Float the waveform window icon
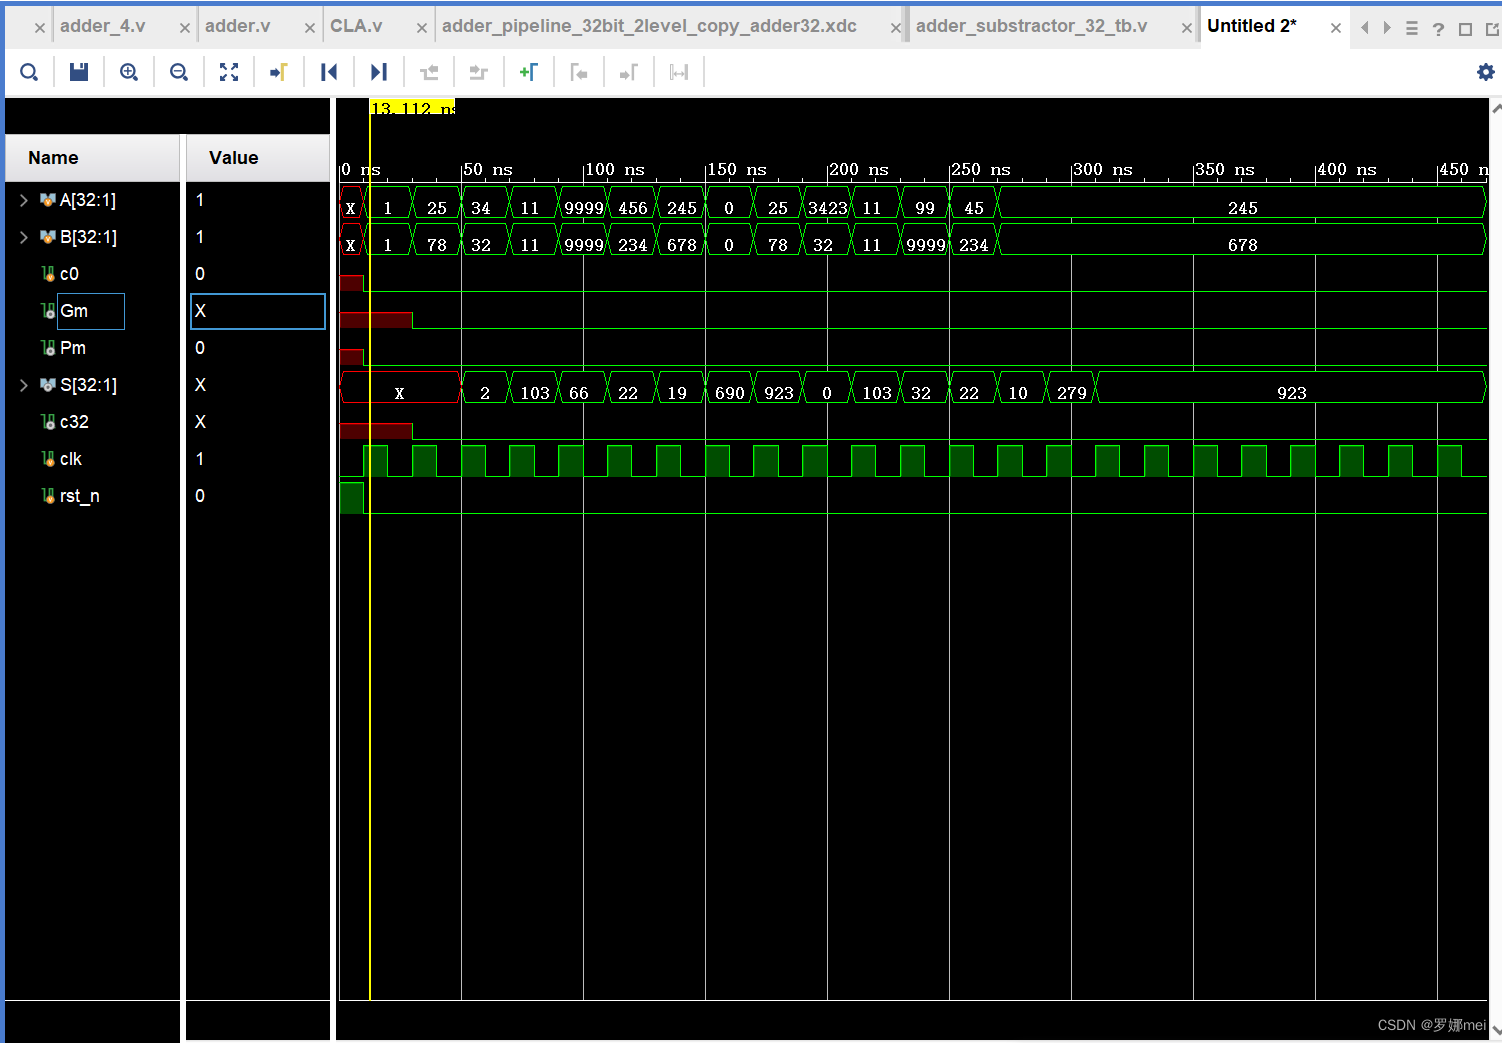This screenshot has width=1502, height=1043. tap(1492, 29)
